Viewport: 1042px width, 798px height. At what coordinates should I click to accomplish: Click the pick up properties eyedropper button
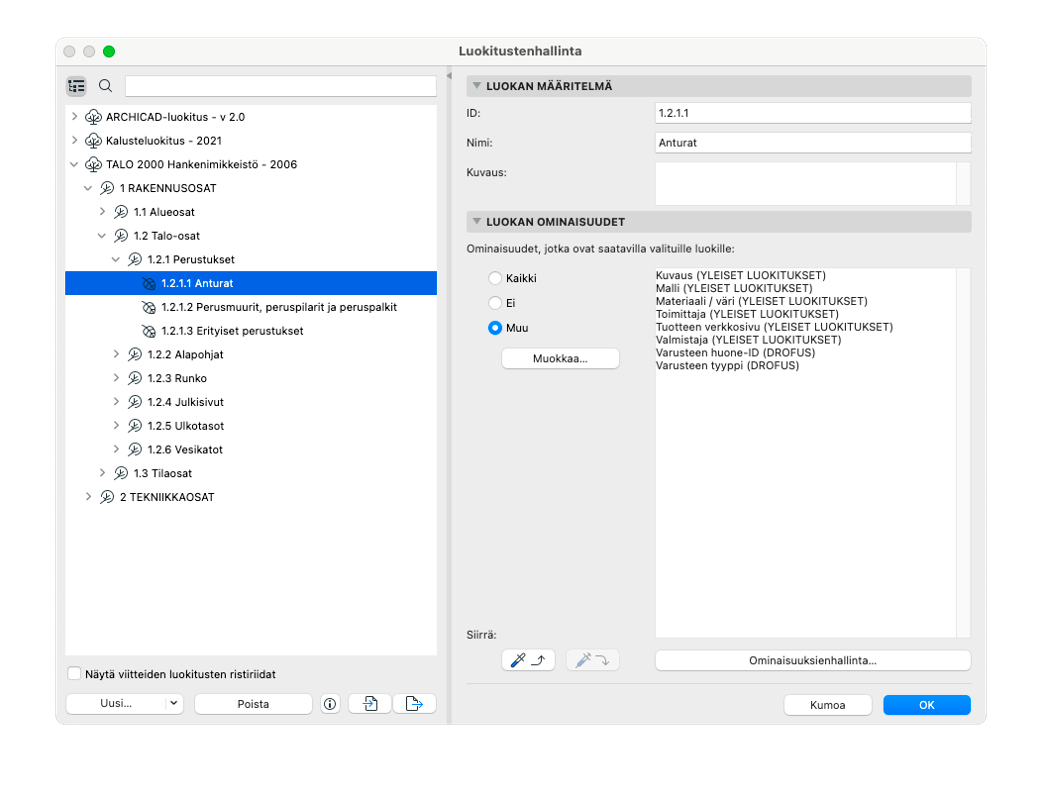click(528, 660)
